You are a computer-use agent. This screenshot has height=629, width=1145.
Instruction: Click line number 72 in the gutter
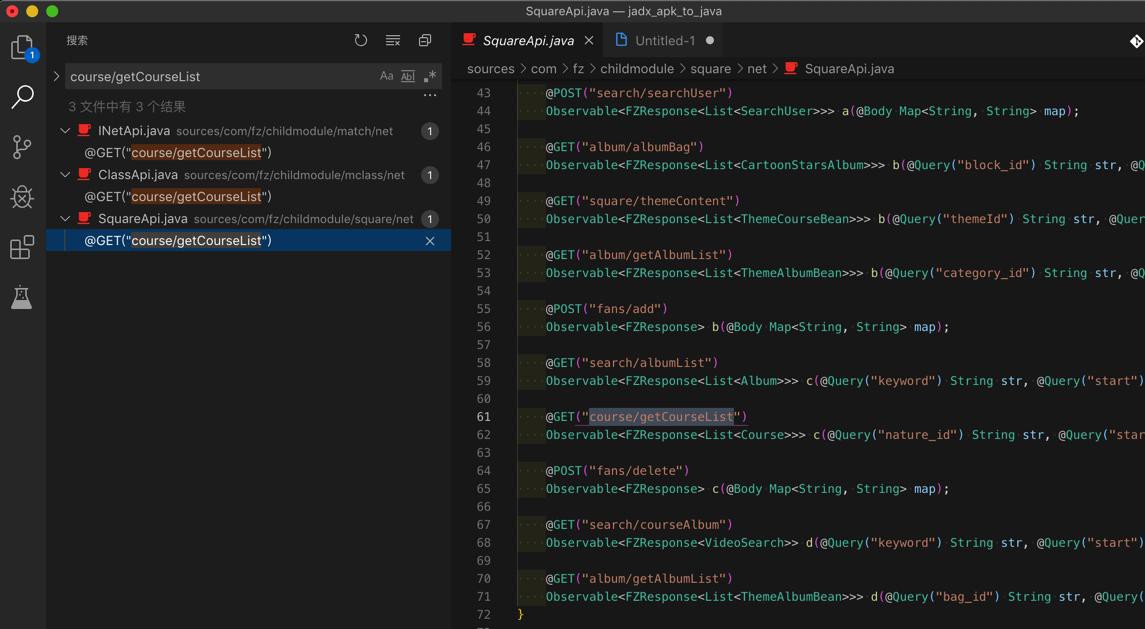pos(483,614)
